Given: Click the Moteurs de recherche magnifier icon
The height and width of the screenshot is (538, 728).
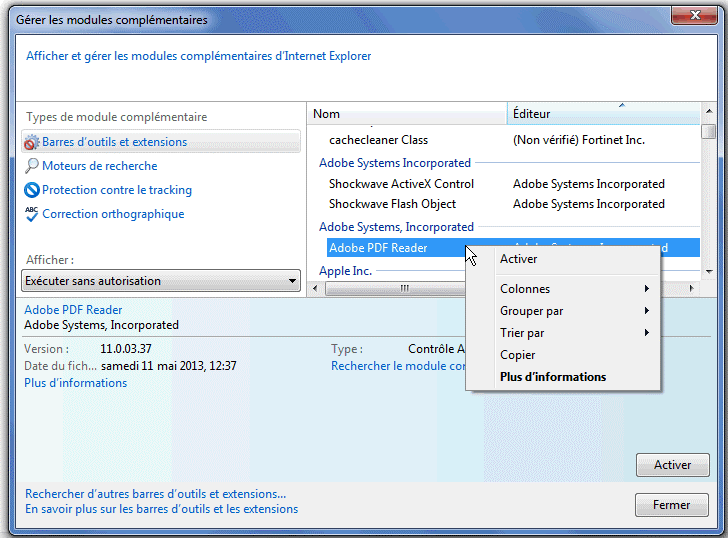Looking at the screenshot, I should click(x=32, y=166).
